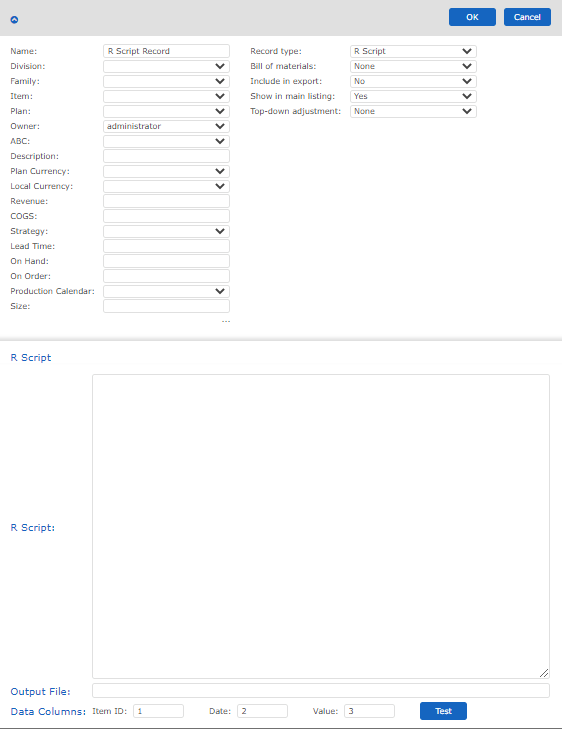
Task: Change the Show in main listing option
Action: pos(413,96)
